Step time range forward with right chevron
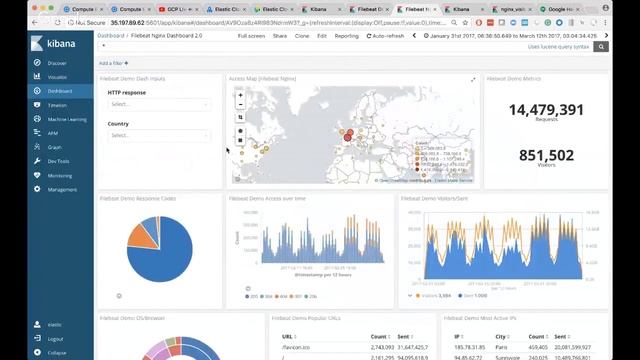Viewport: 640px width, 360px height. pyautogui.click(x=606, y=36)
